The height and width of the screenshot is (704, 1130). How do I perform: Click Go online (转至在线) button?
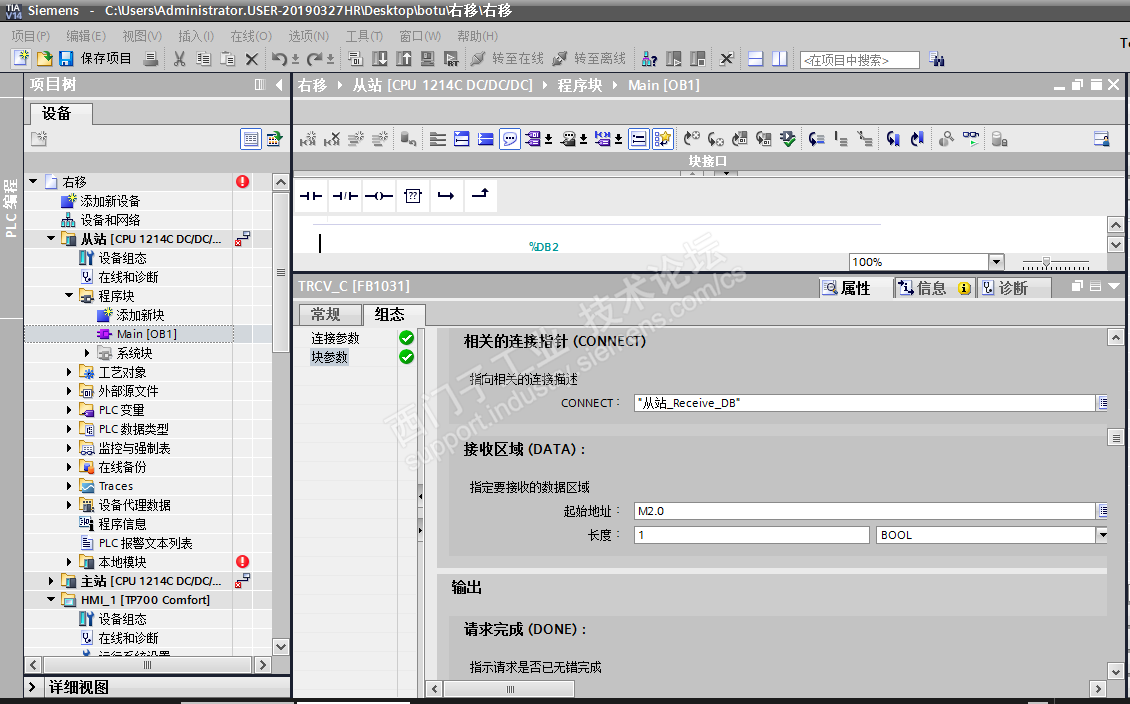click(x=509, y=58)
